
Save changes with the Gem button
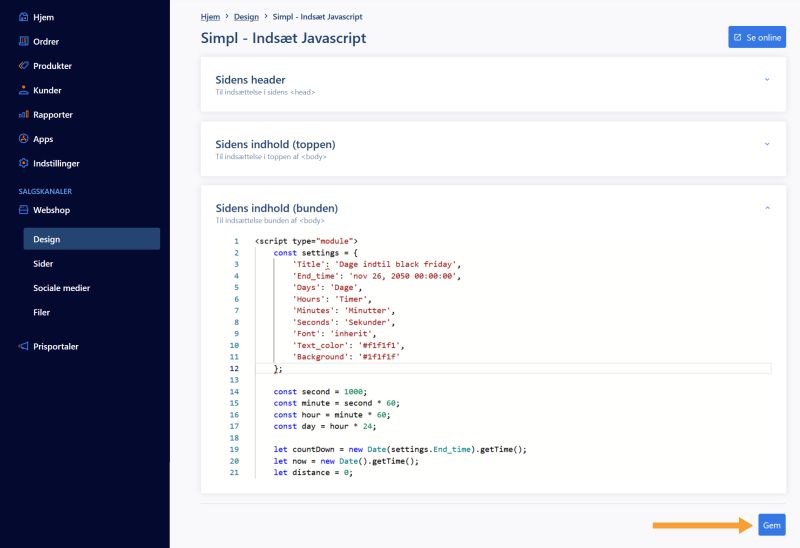[771, 525]
